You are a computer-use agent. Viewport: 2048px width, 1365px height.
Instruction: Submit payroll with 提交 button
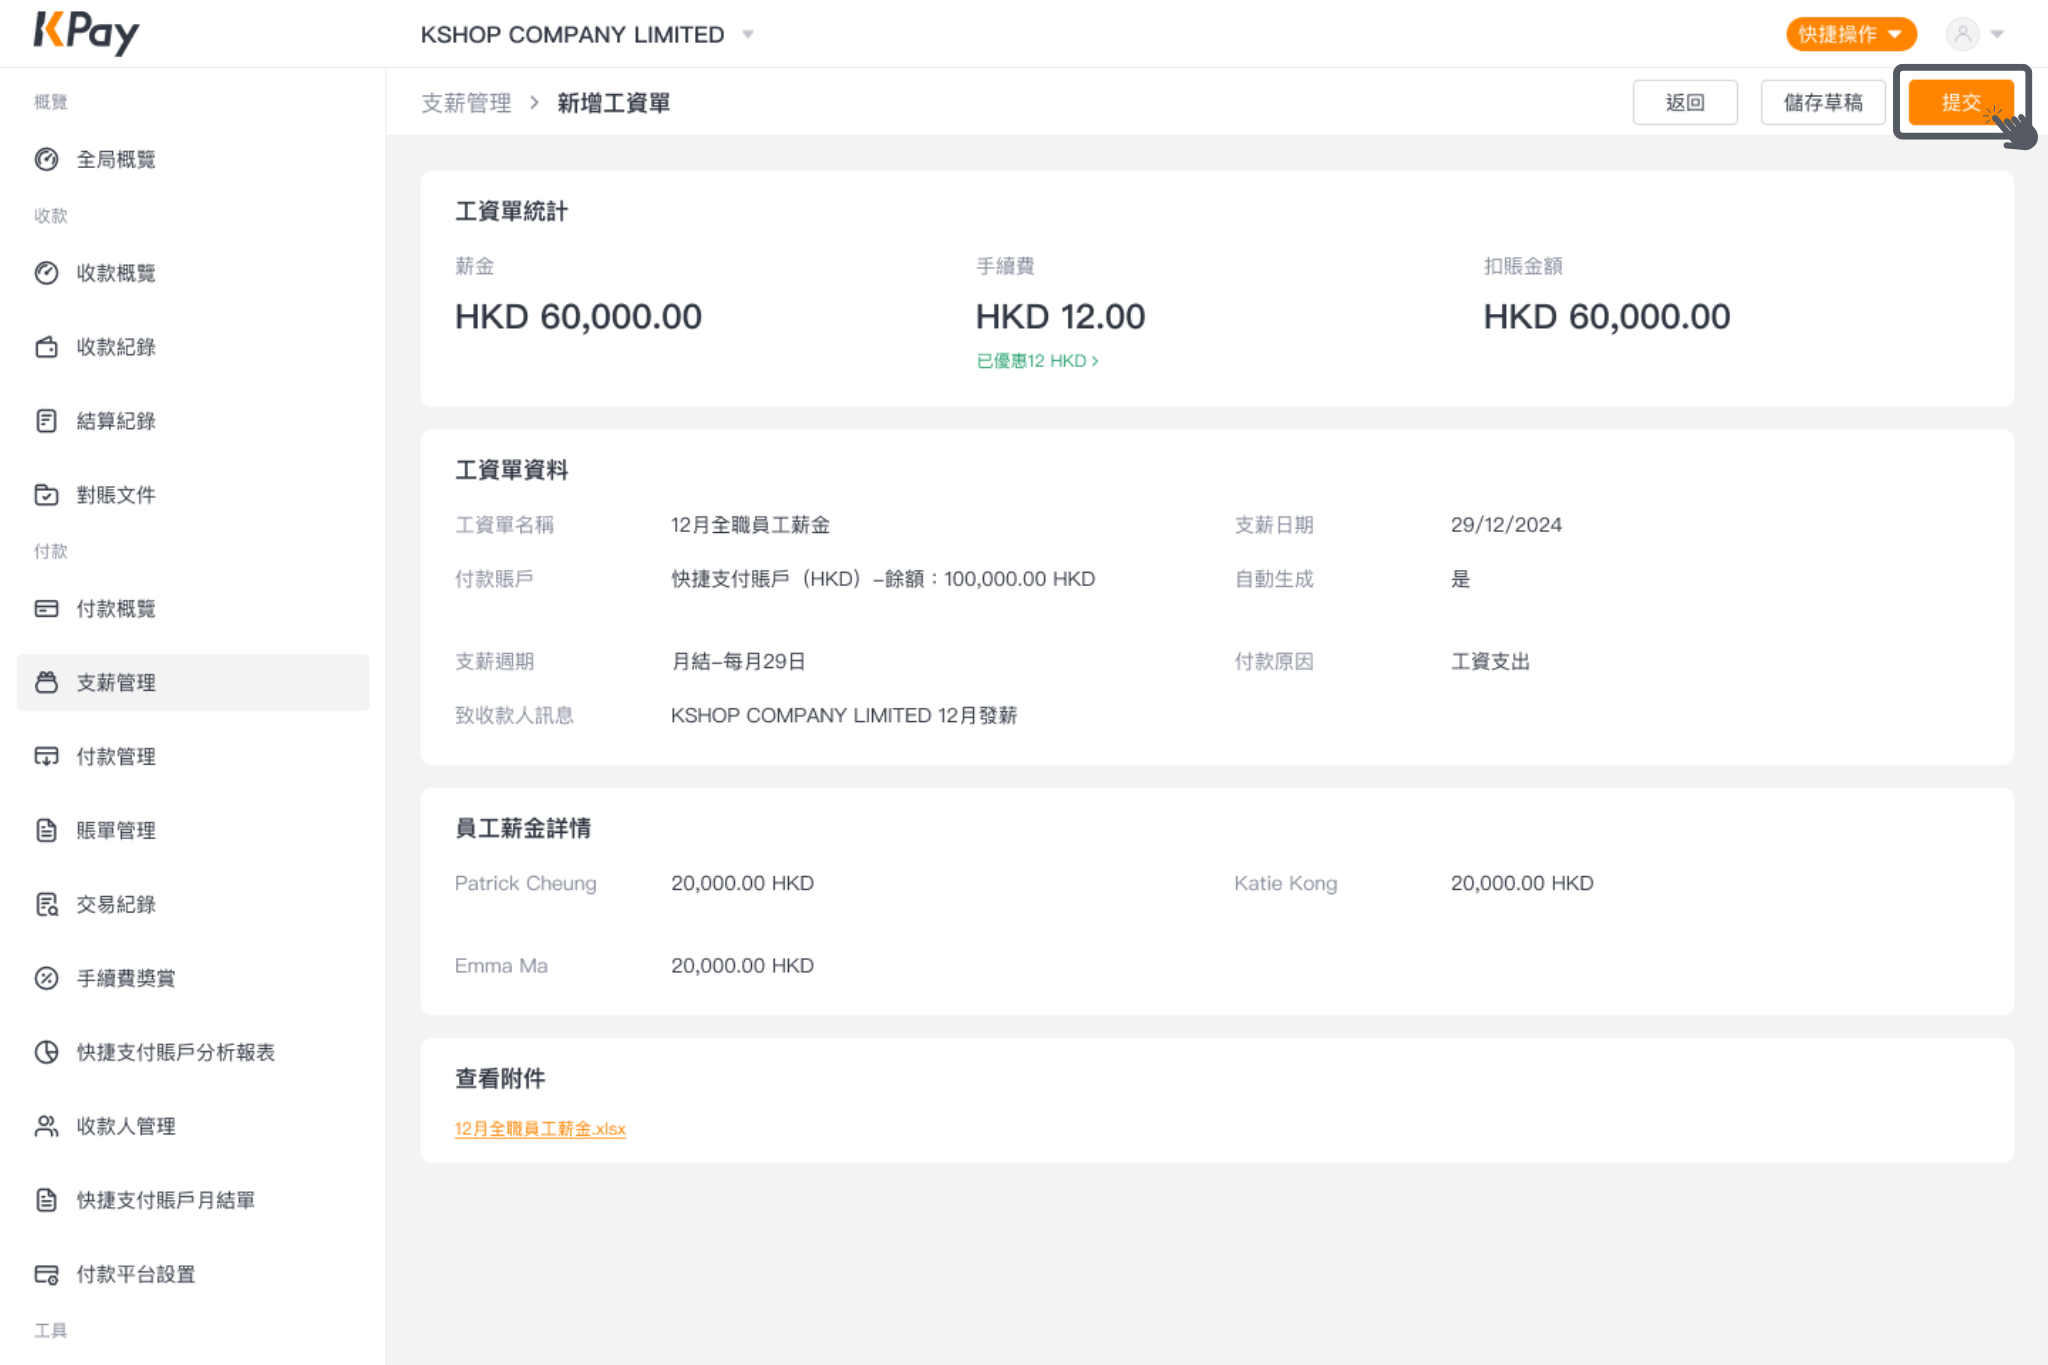pos(1961,102)
